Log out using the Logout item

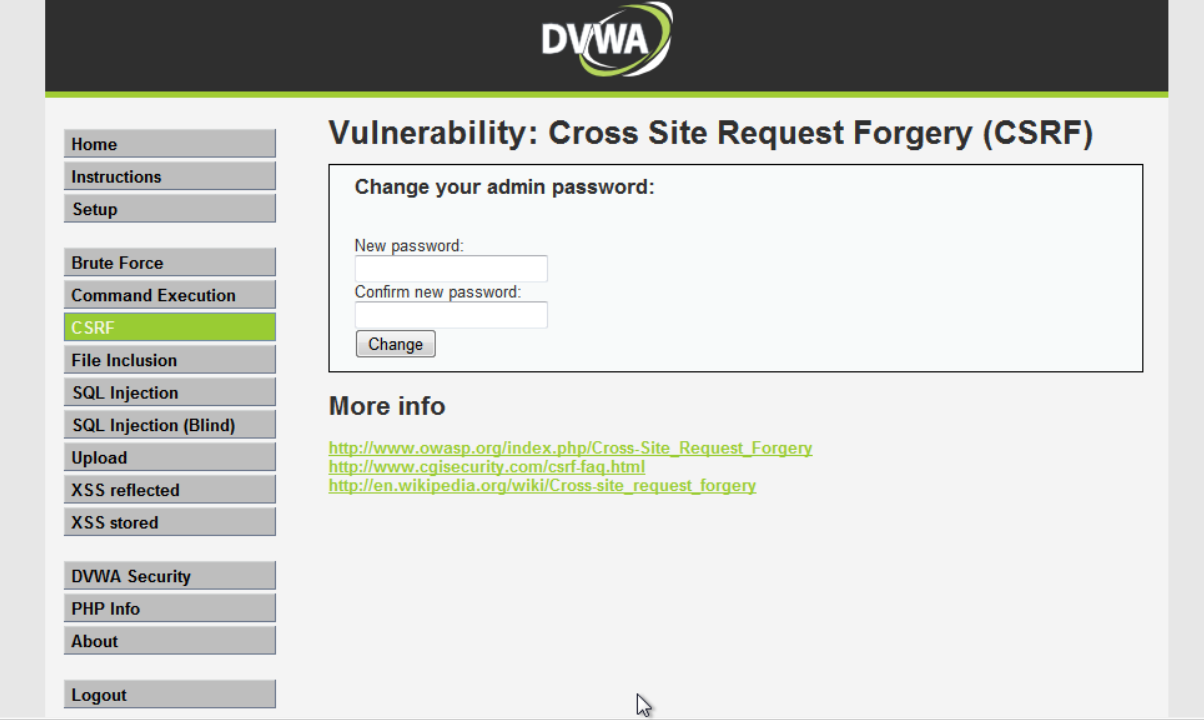pyautogui.click(x=169, y=695)
